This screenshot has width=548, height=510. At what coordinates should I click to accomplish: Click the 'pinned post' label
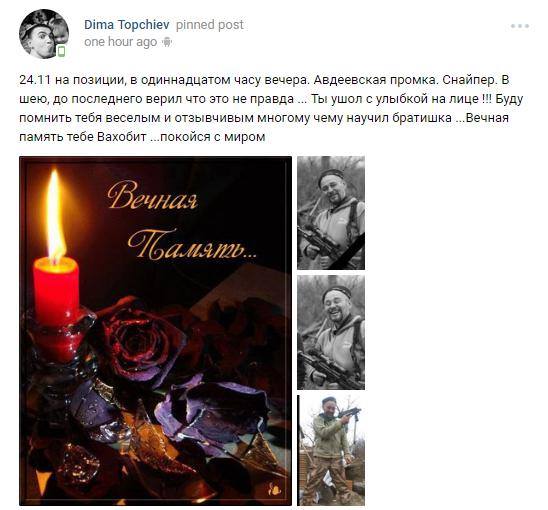(x=209, y=25)
